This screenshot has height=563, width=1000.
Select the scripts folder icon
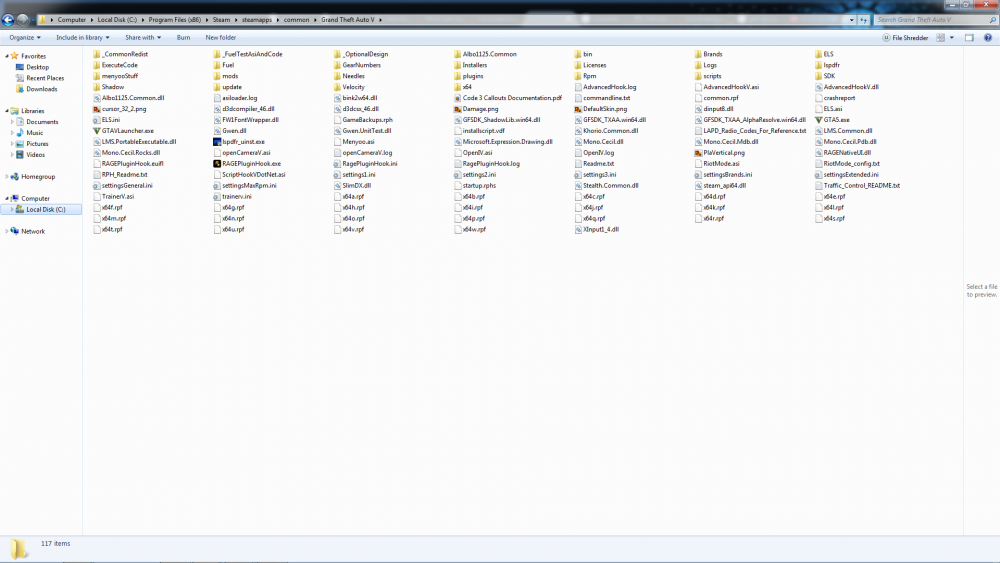pos(698,76)
